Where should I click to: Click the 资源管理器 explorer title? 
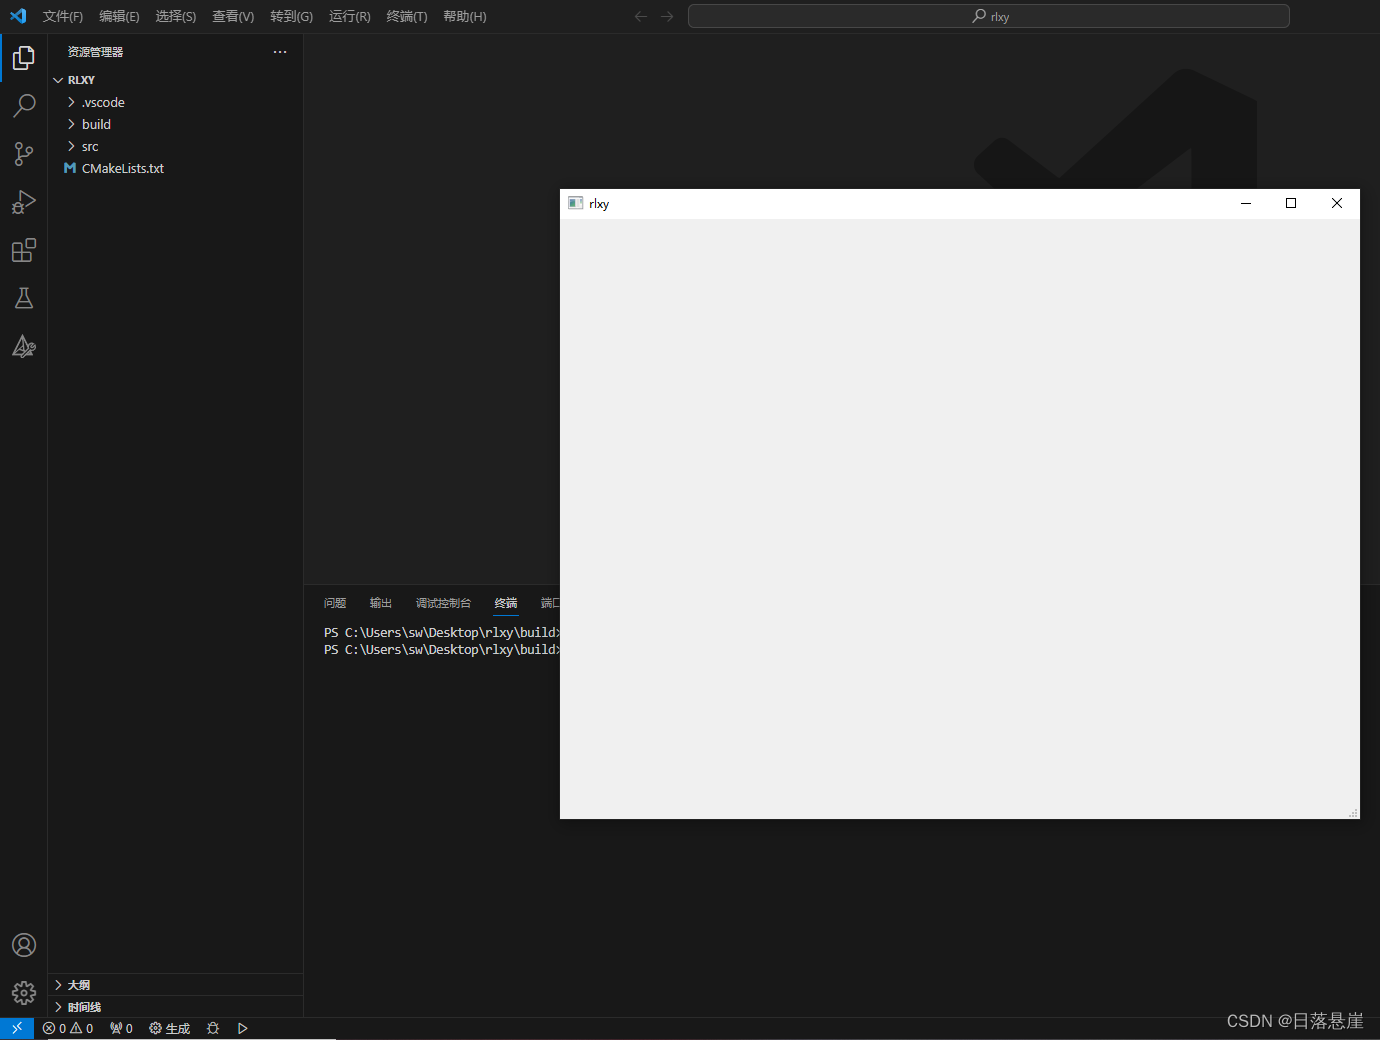[x=95, y=52]
